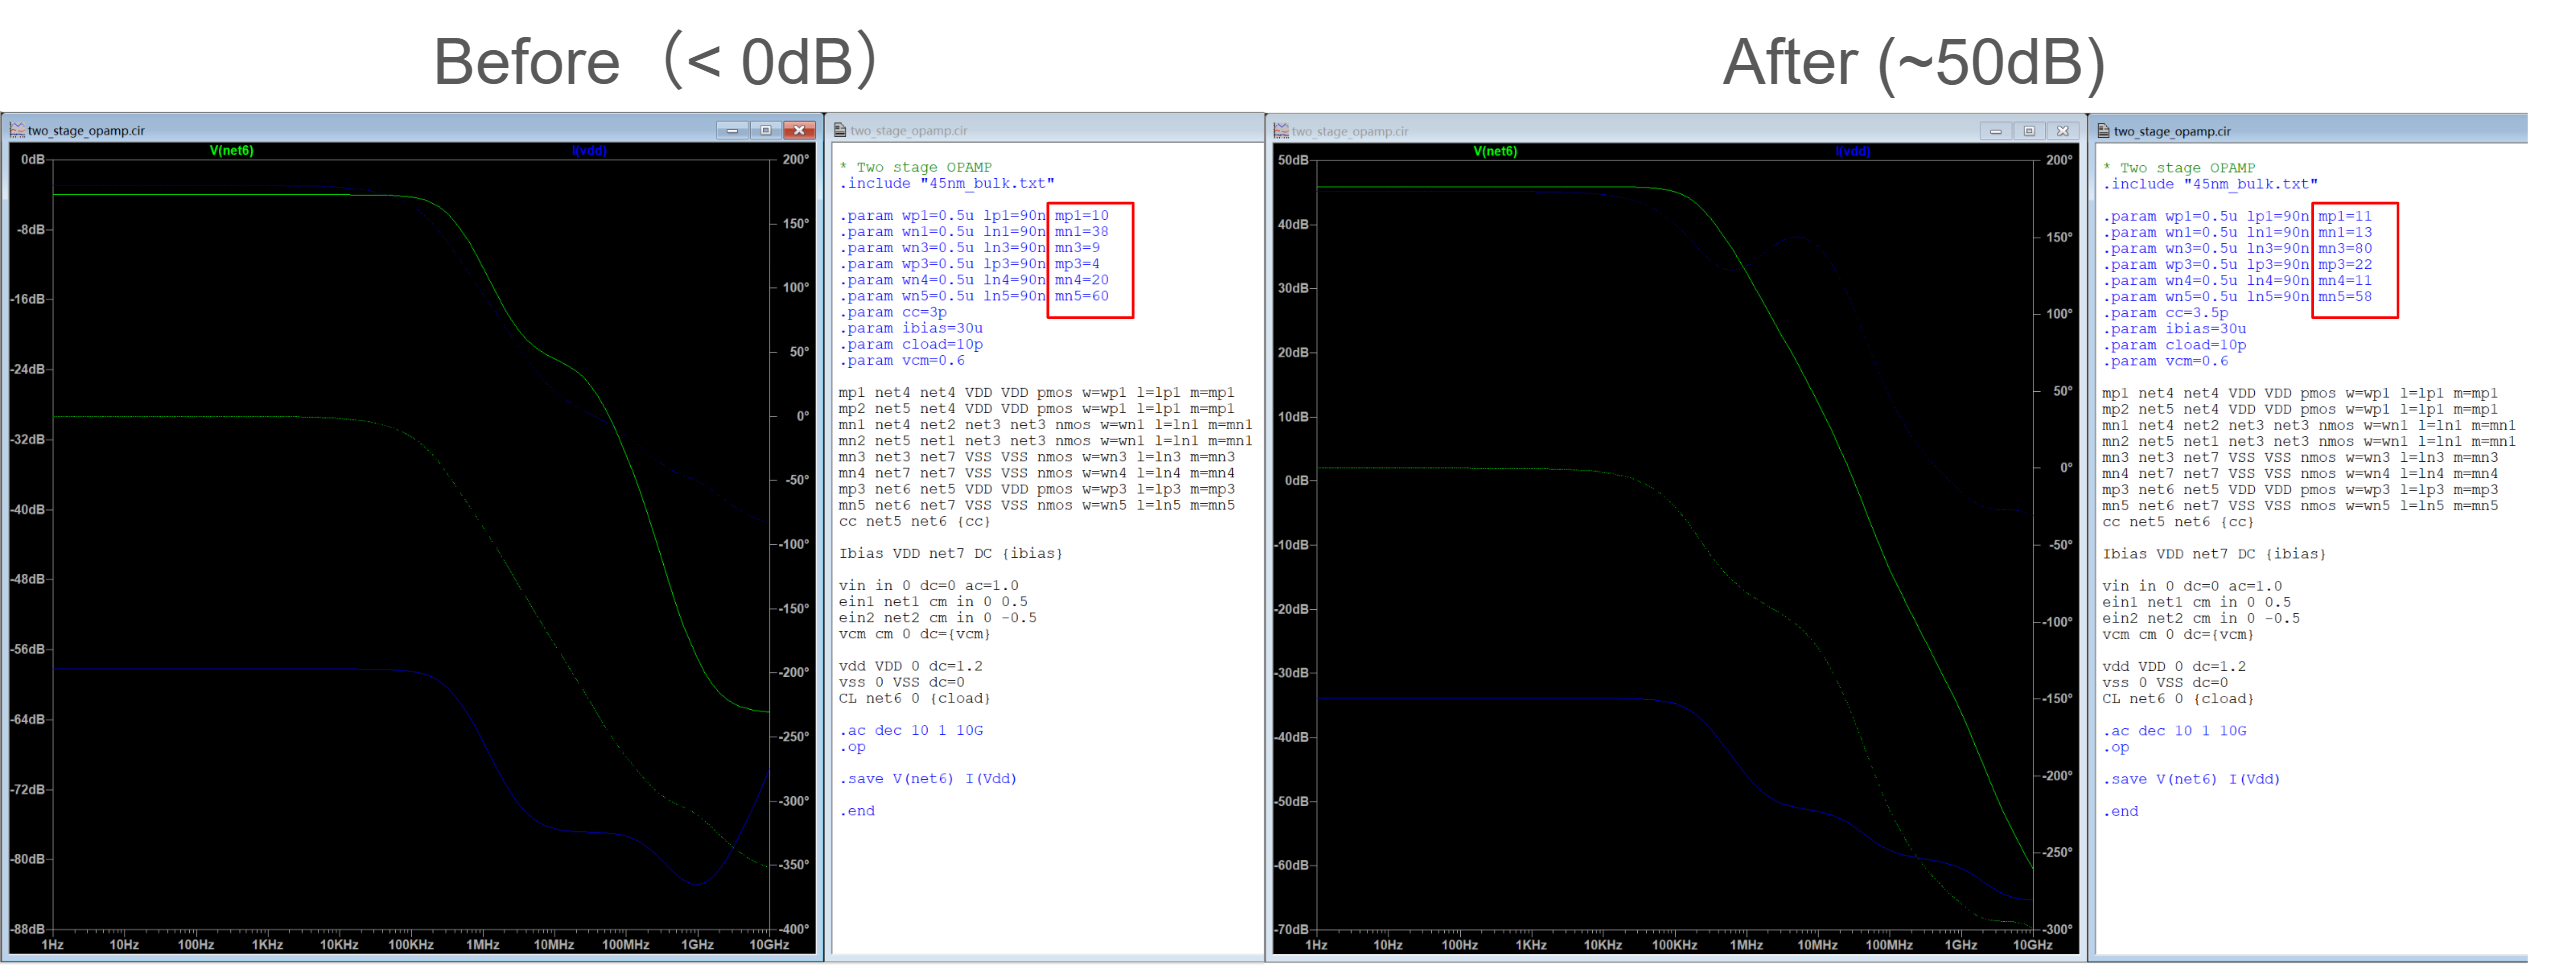Click the mp1=11 parameter value
Viewport: 2558px width, 979px height.
pyautogui.click(x=2344, y=217)
